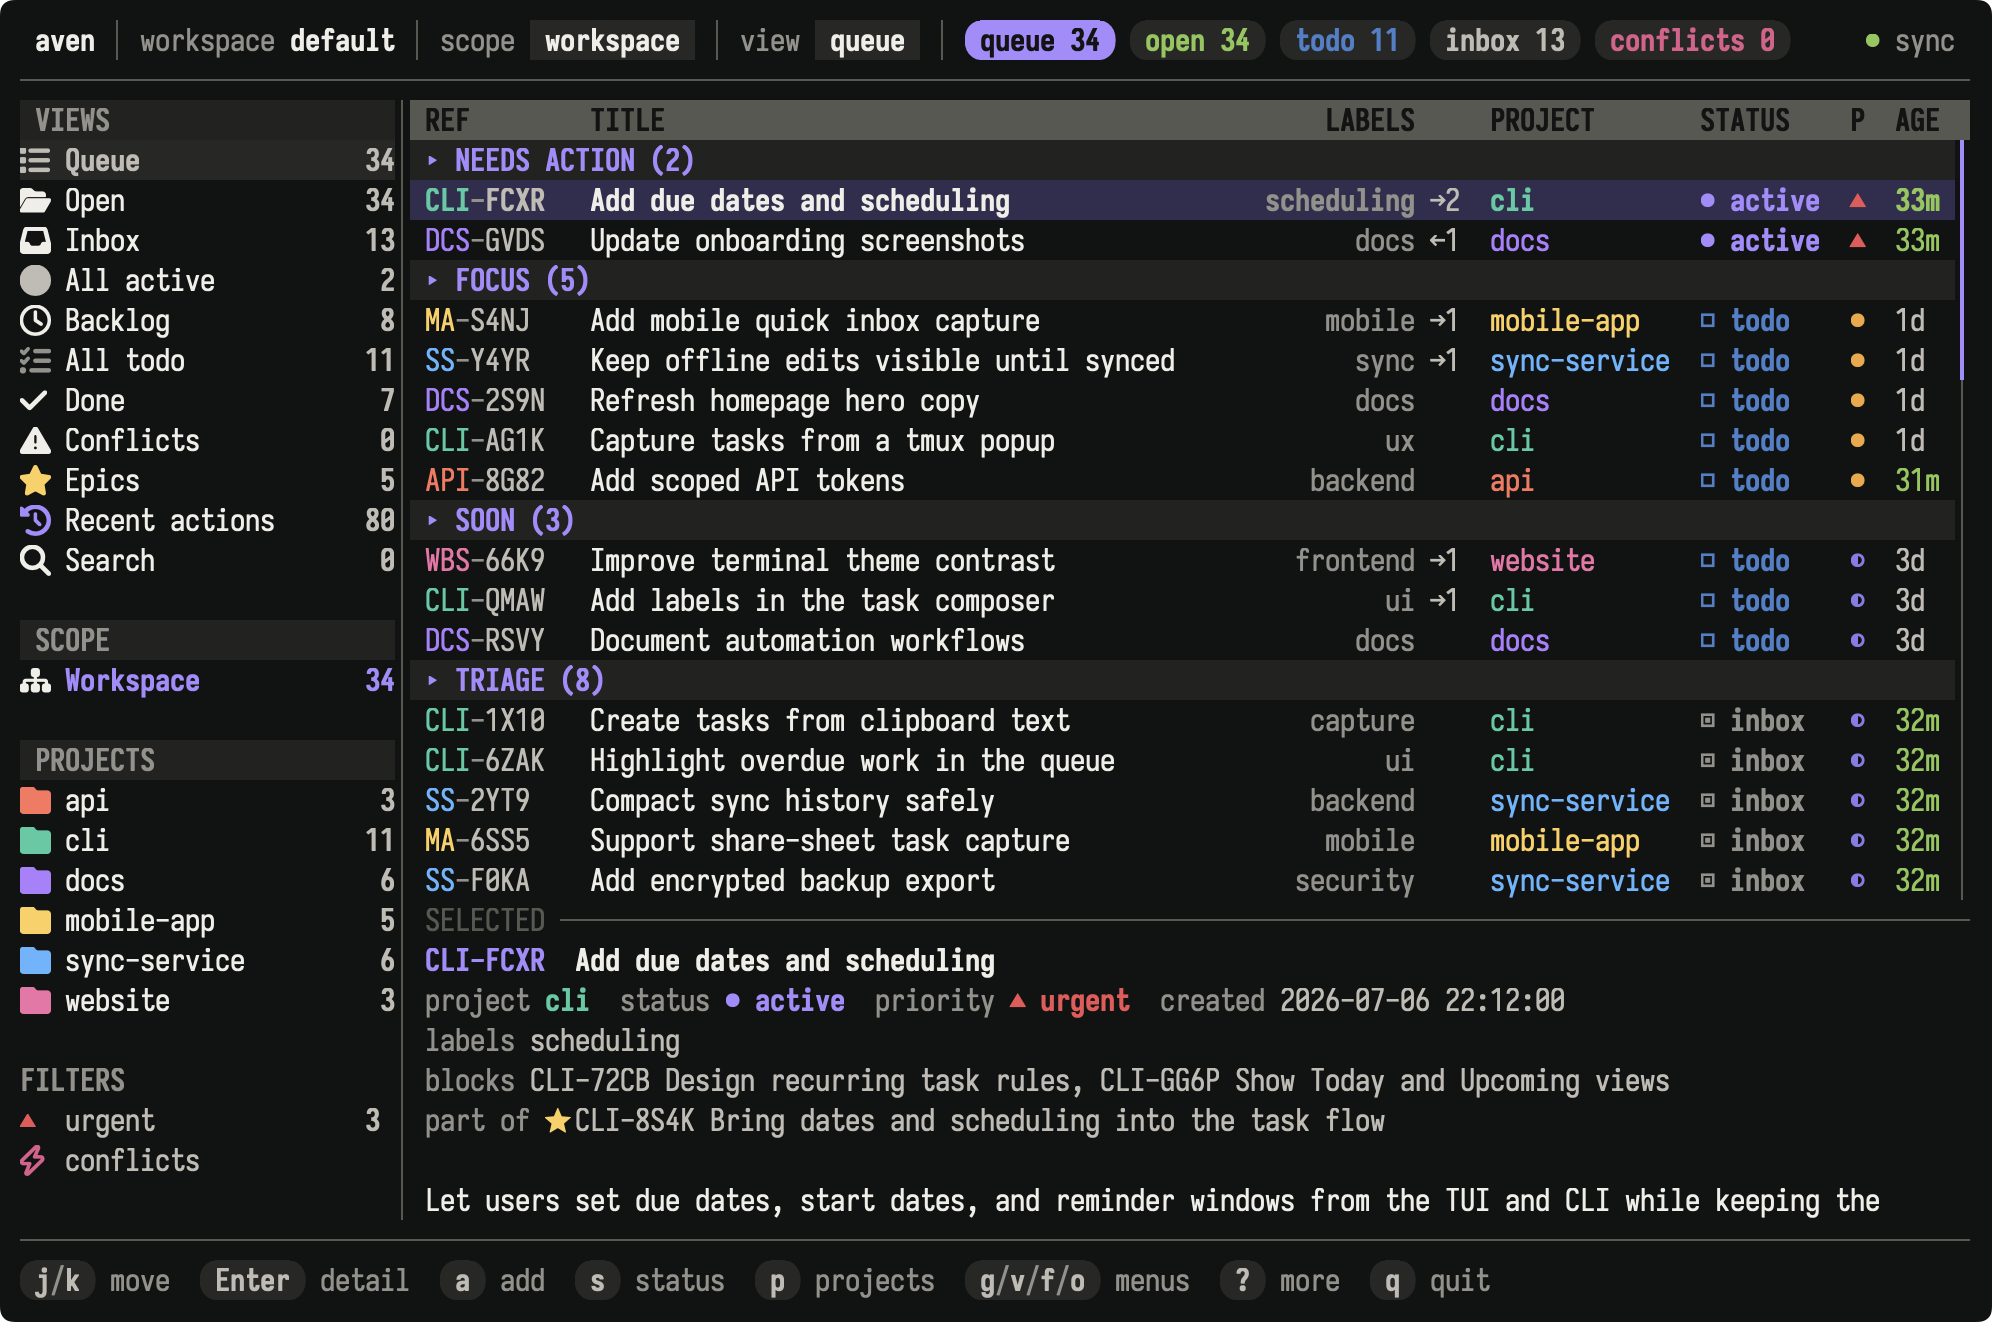
Task: Switch to the conflicts 0 tab
Action: (1692, 41)
